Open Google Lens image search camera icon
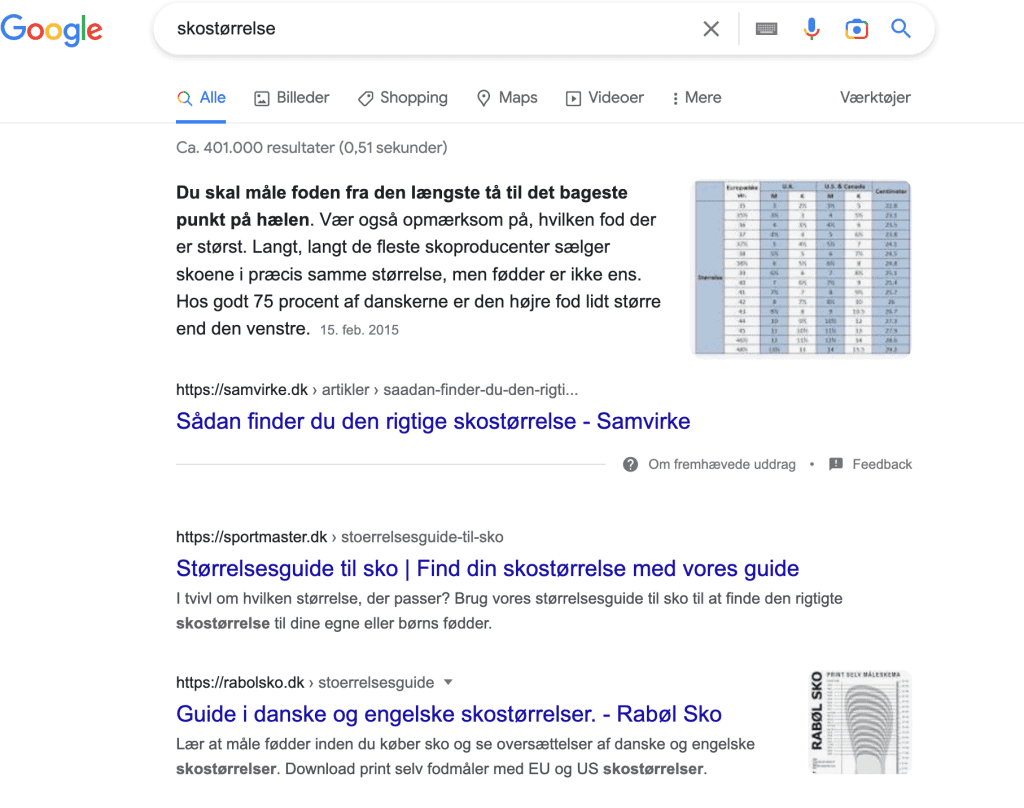Screen dimensions: 1024x808 point(856,29)
